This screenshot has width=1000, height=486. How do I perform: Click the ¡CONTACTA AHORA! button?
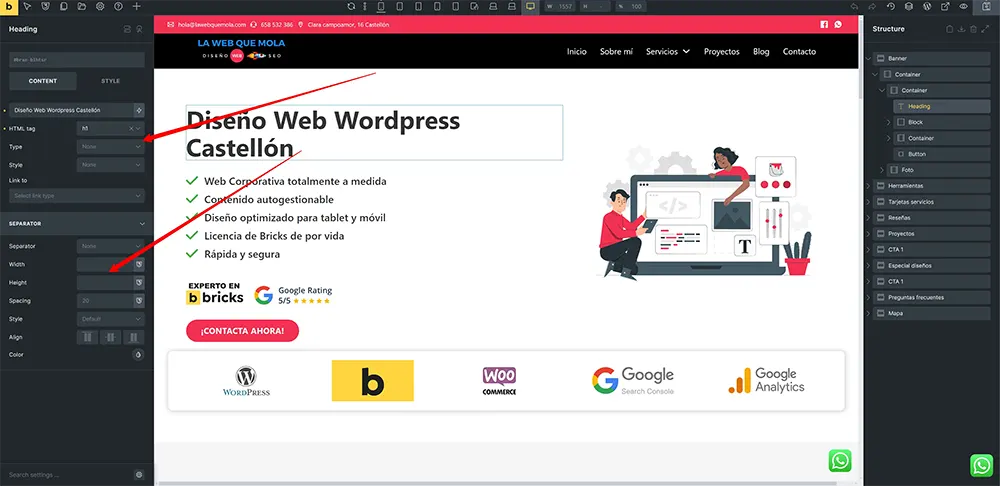coord(242,331)
